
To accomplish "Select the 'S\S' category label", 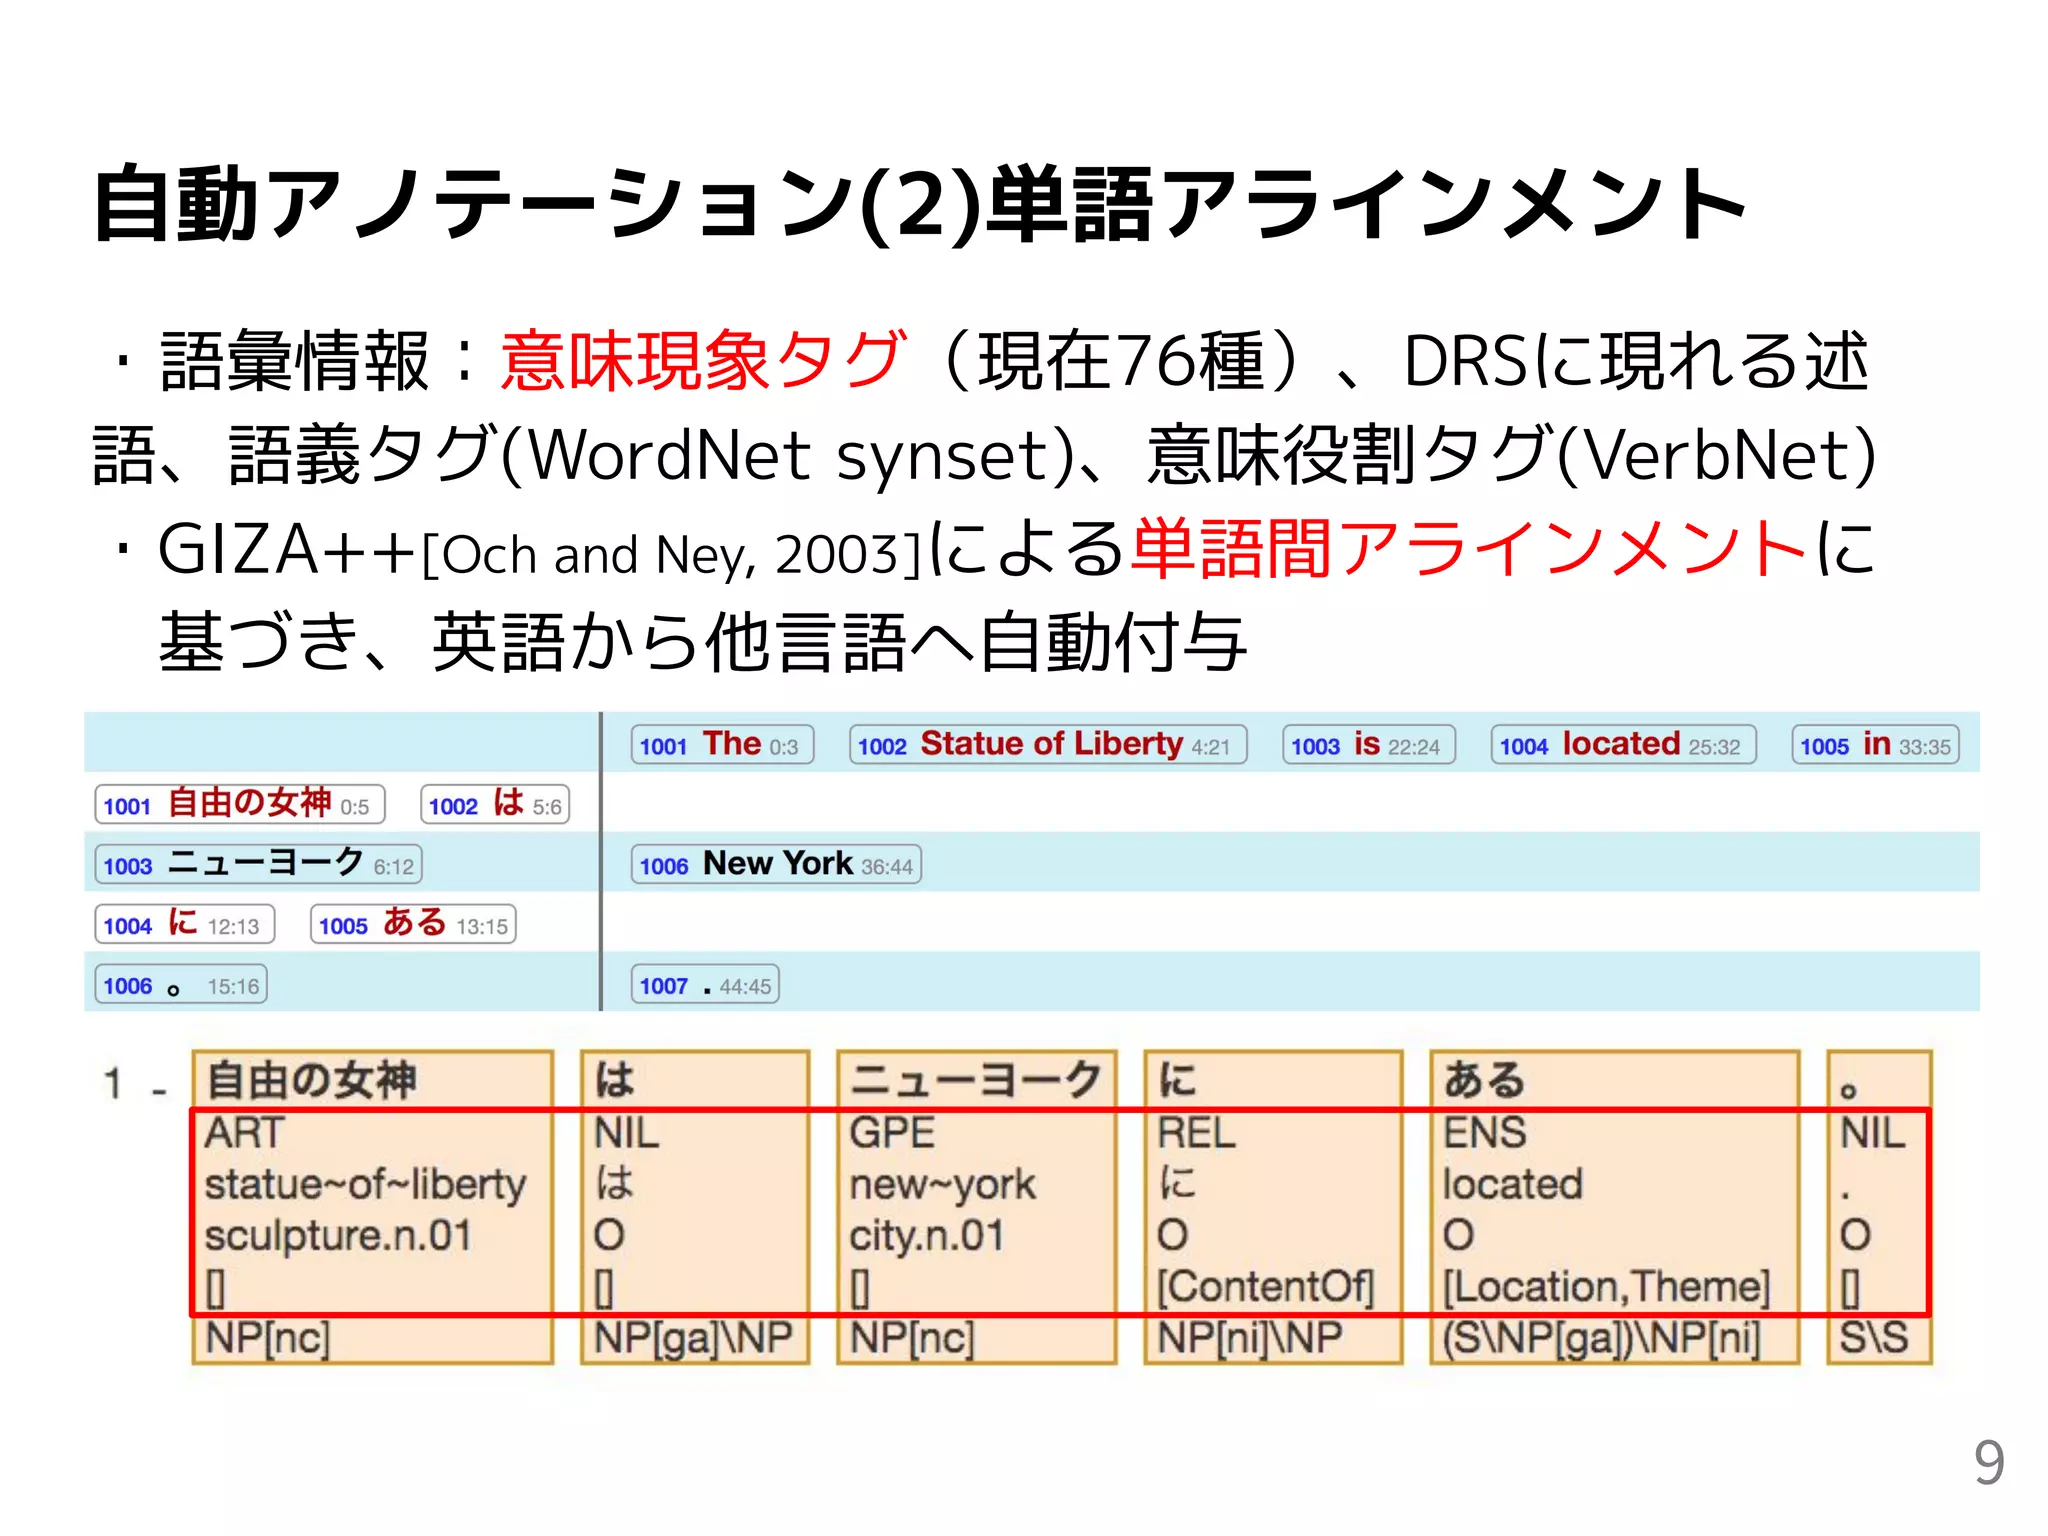I will click(x=1874, y=1338).
